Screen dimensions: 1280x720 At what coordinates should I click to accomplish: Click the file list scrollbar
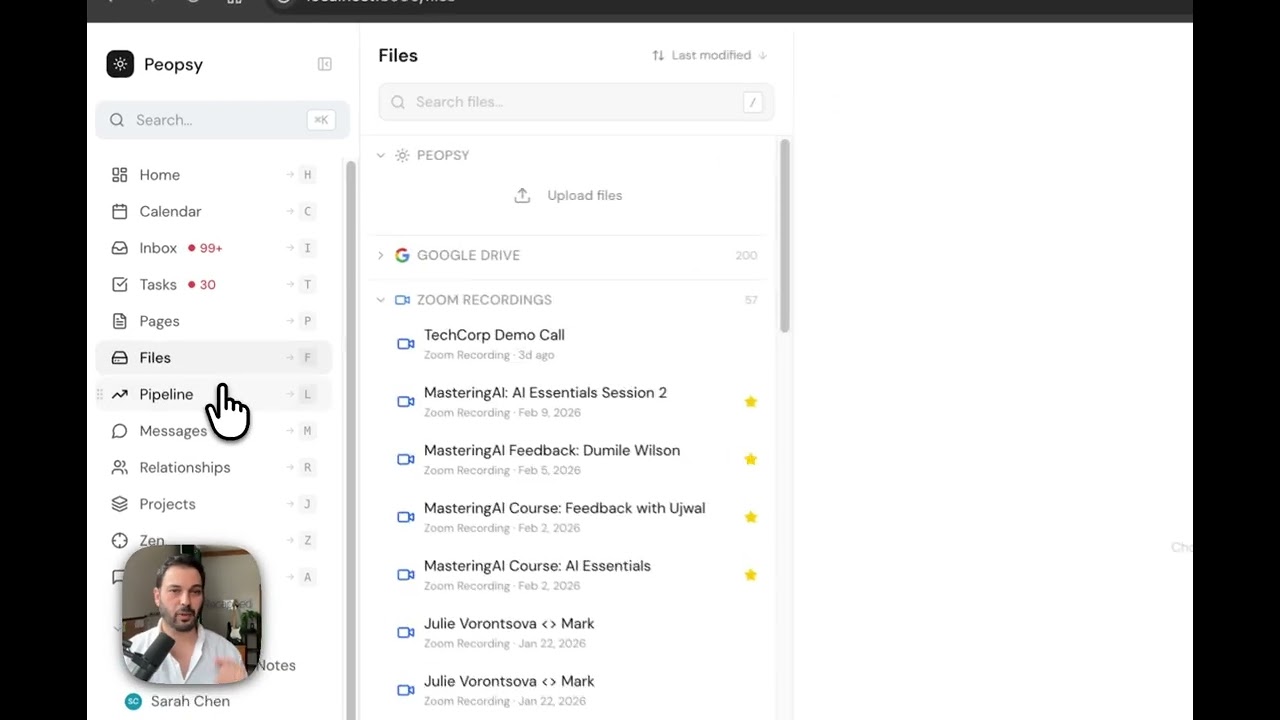click(x=785, y=236)
